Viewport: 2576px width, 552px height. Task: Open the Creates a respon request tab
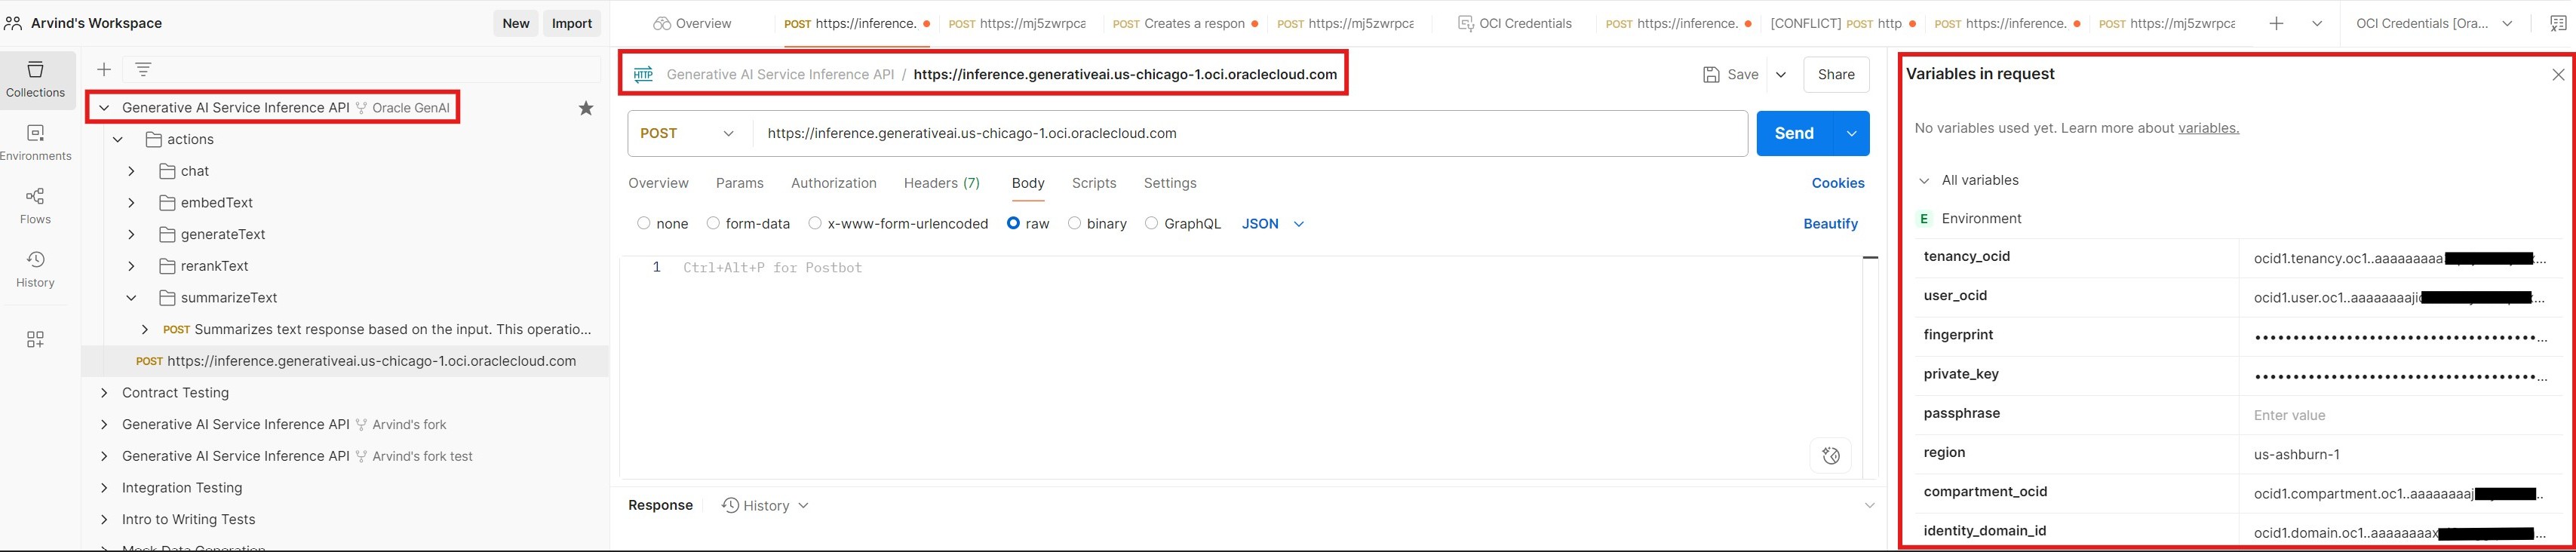click(x=1185, y=23)
